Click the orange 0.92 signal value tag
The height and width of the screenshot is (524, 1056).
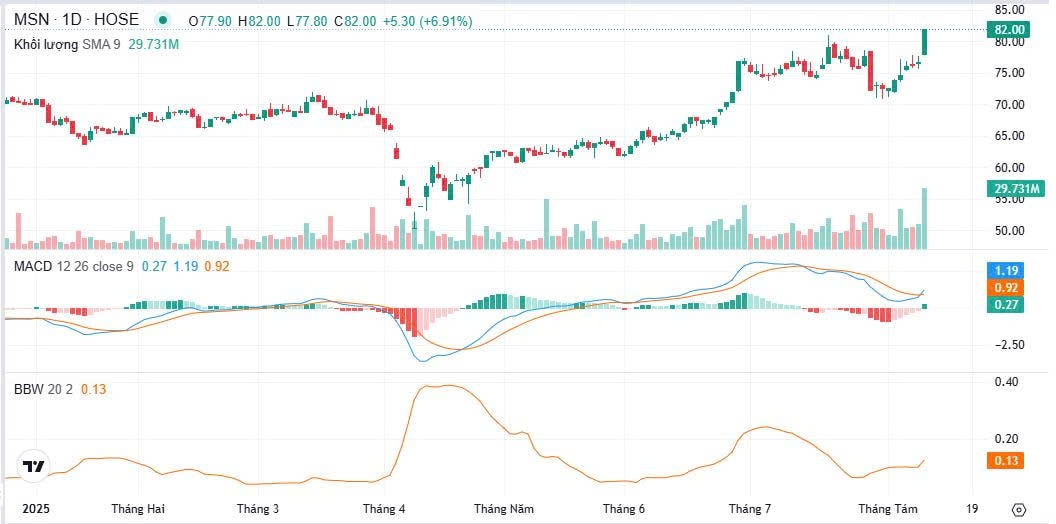tap(1005, 288)
